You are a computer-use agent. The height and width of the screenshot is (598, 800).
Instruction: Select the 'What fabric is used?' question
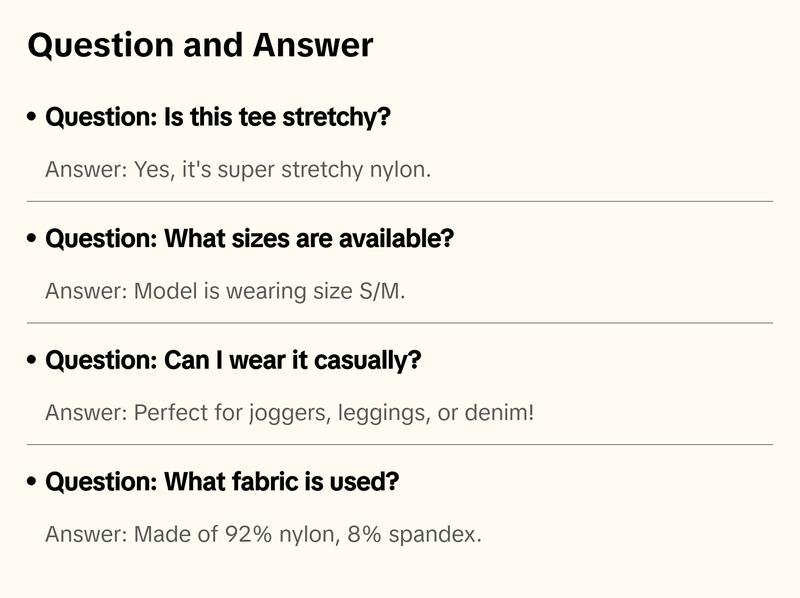click(x=222, y=482)
